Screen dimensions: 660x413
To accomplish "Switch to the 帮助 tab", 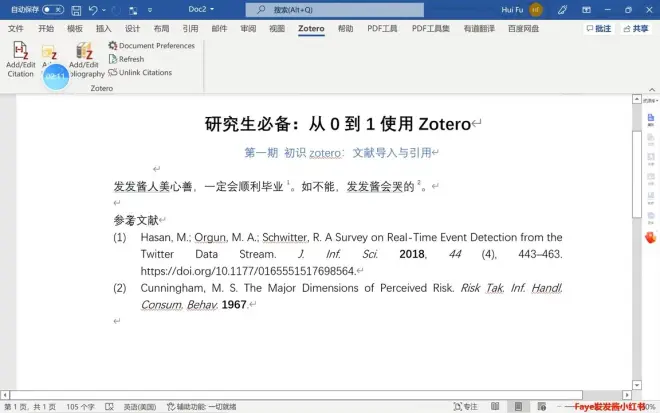I will point(346,28).
